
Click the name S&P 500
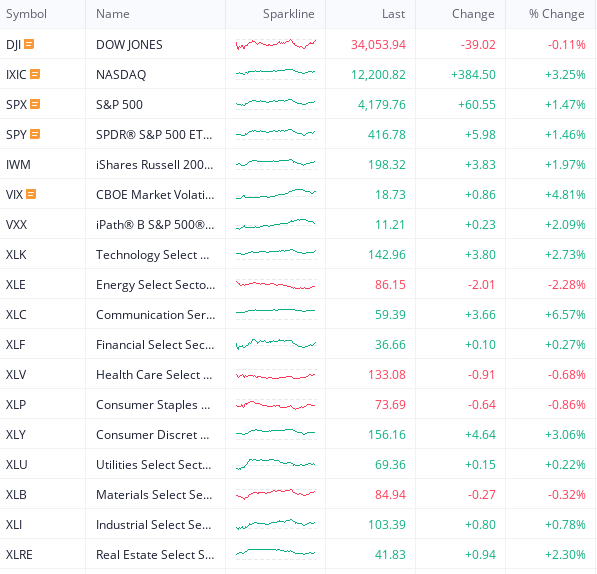[x=119, y=105]
